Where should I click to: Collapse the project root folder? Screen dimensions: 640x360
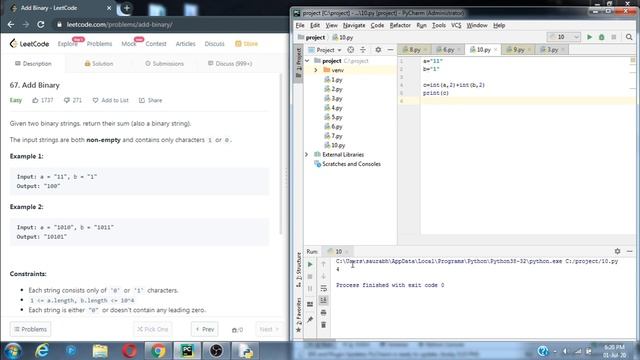(x=307, y=61)
